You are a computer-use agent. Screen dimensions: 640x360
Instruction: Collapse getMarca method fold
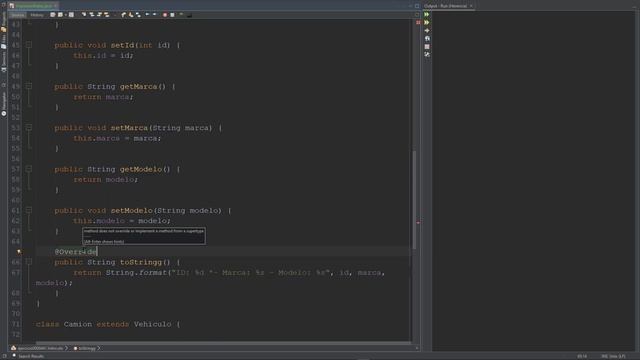29,86
